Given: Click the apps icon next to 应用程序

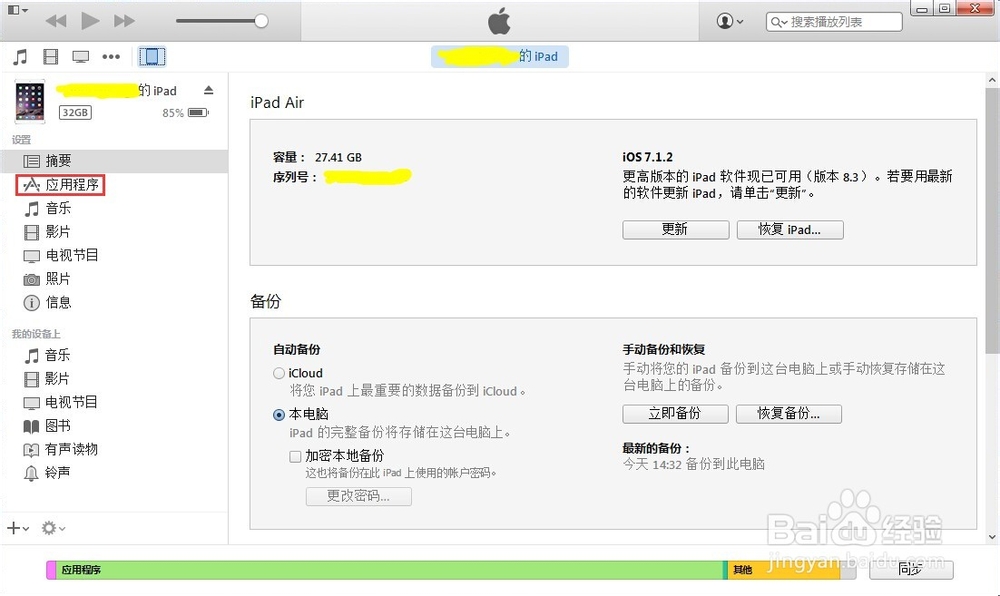Looking at the screenshot, I should [x=31, y=185].
